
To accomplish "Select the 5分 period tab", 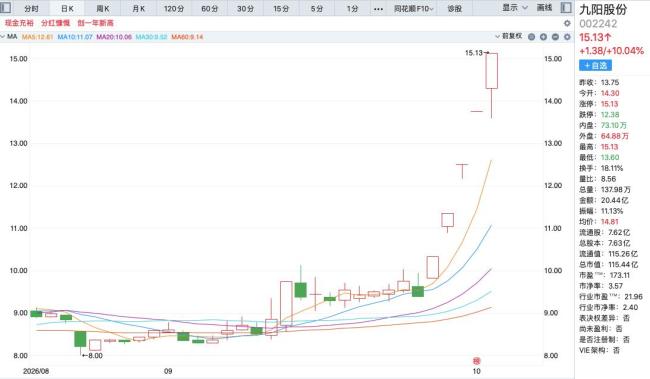I will (x=317, y=8).
